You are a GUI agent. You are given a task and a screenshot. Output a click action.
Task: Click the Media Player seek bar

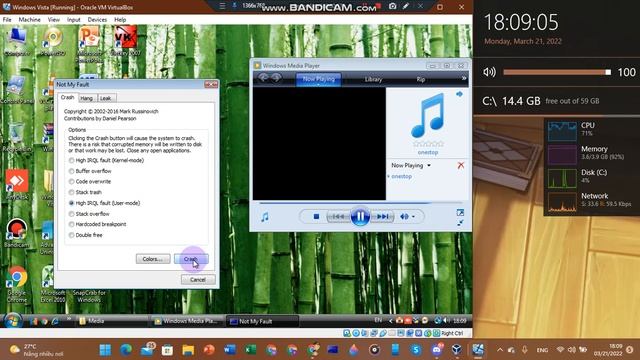click(360, 202)
